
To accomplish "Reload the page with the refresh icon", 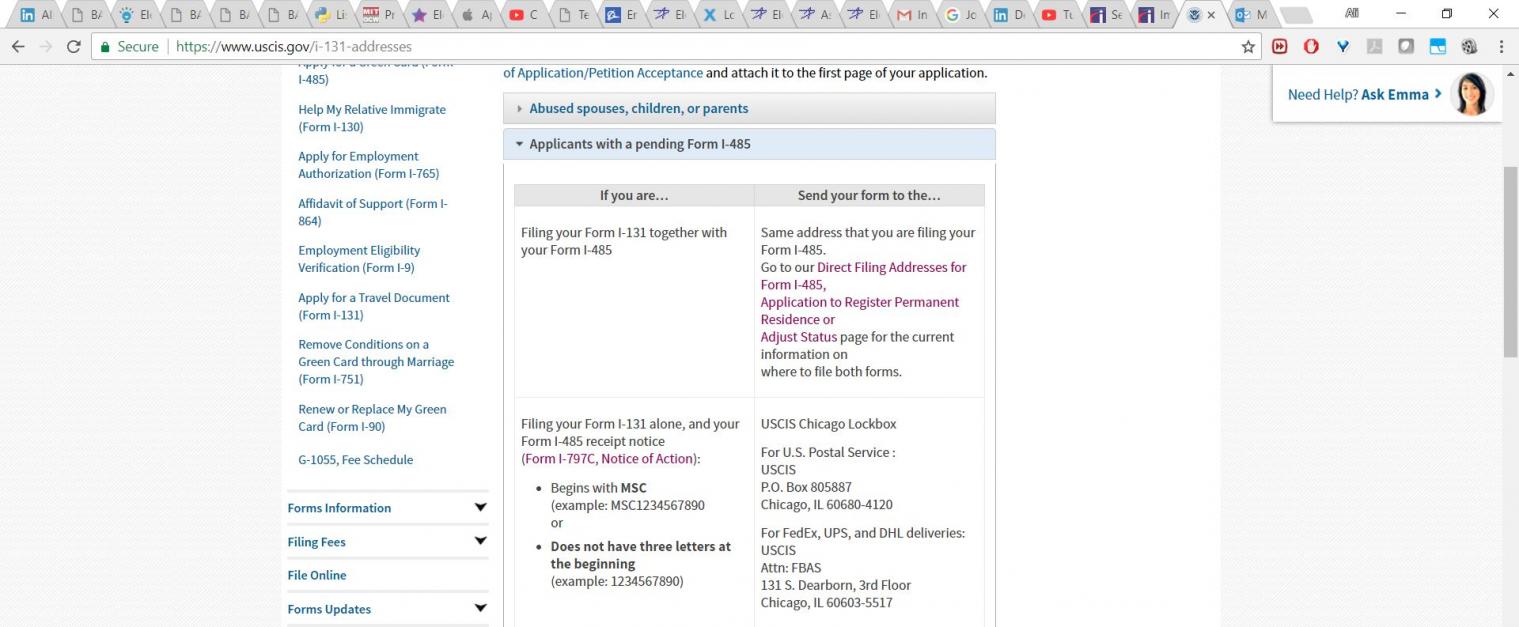I will pos(73,46).
